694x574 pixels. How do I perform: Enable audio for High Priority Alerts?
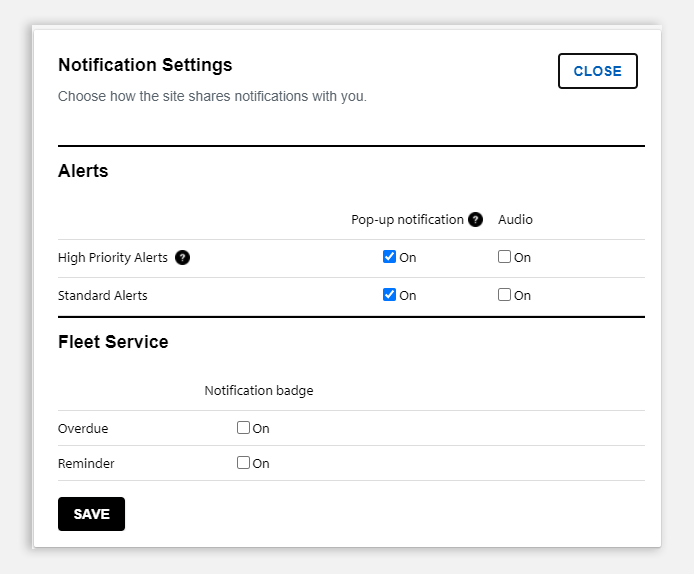[x=504, y=257]
